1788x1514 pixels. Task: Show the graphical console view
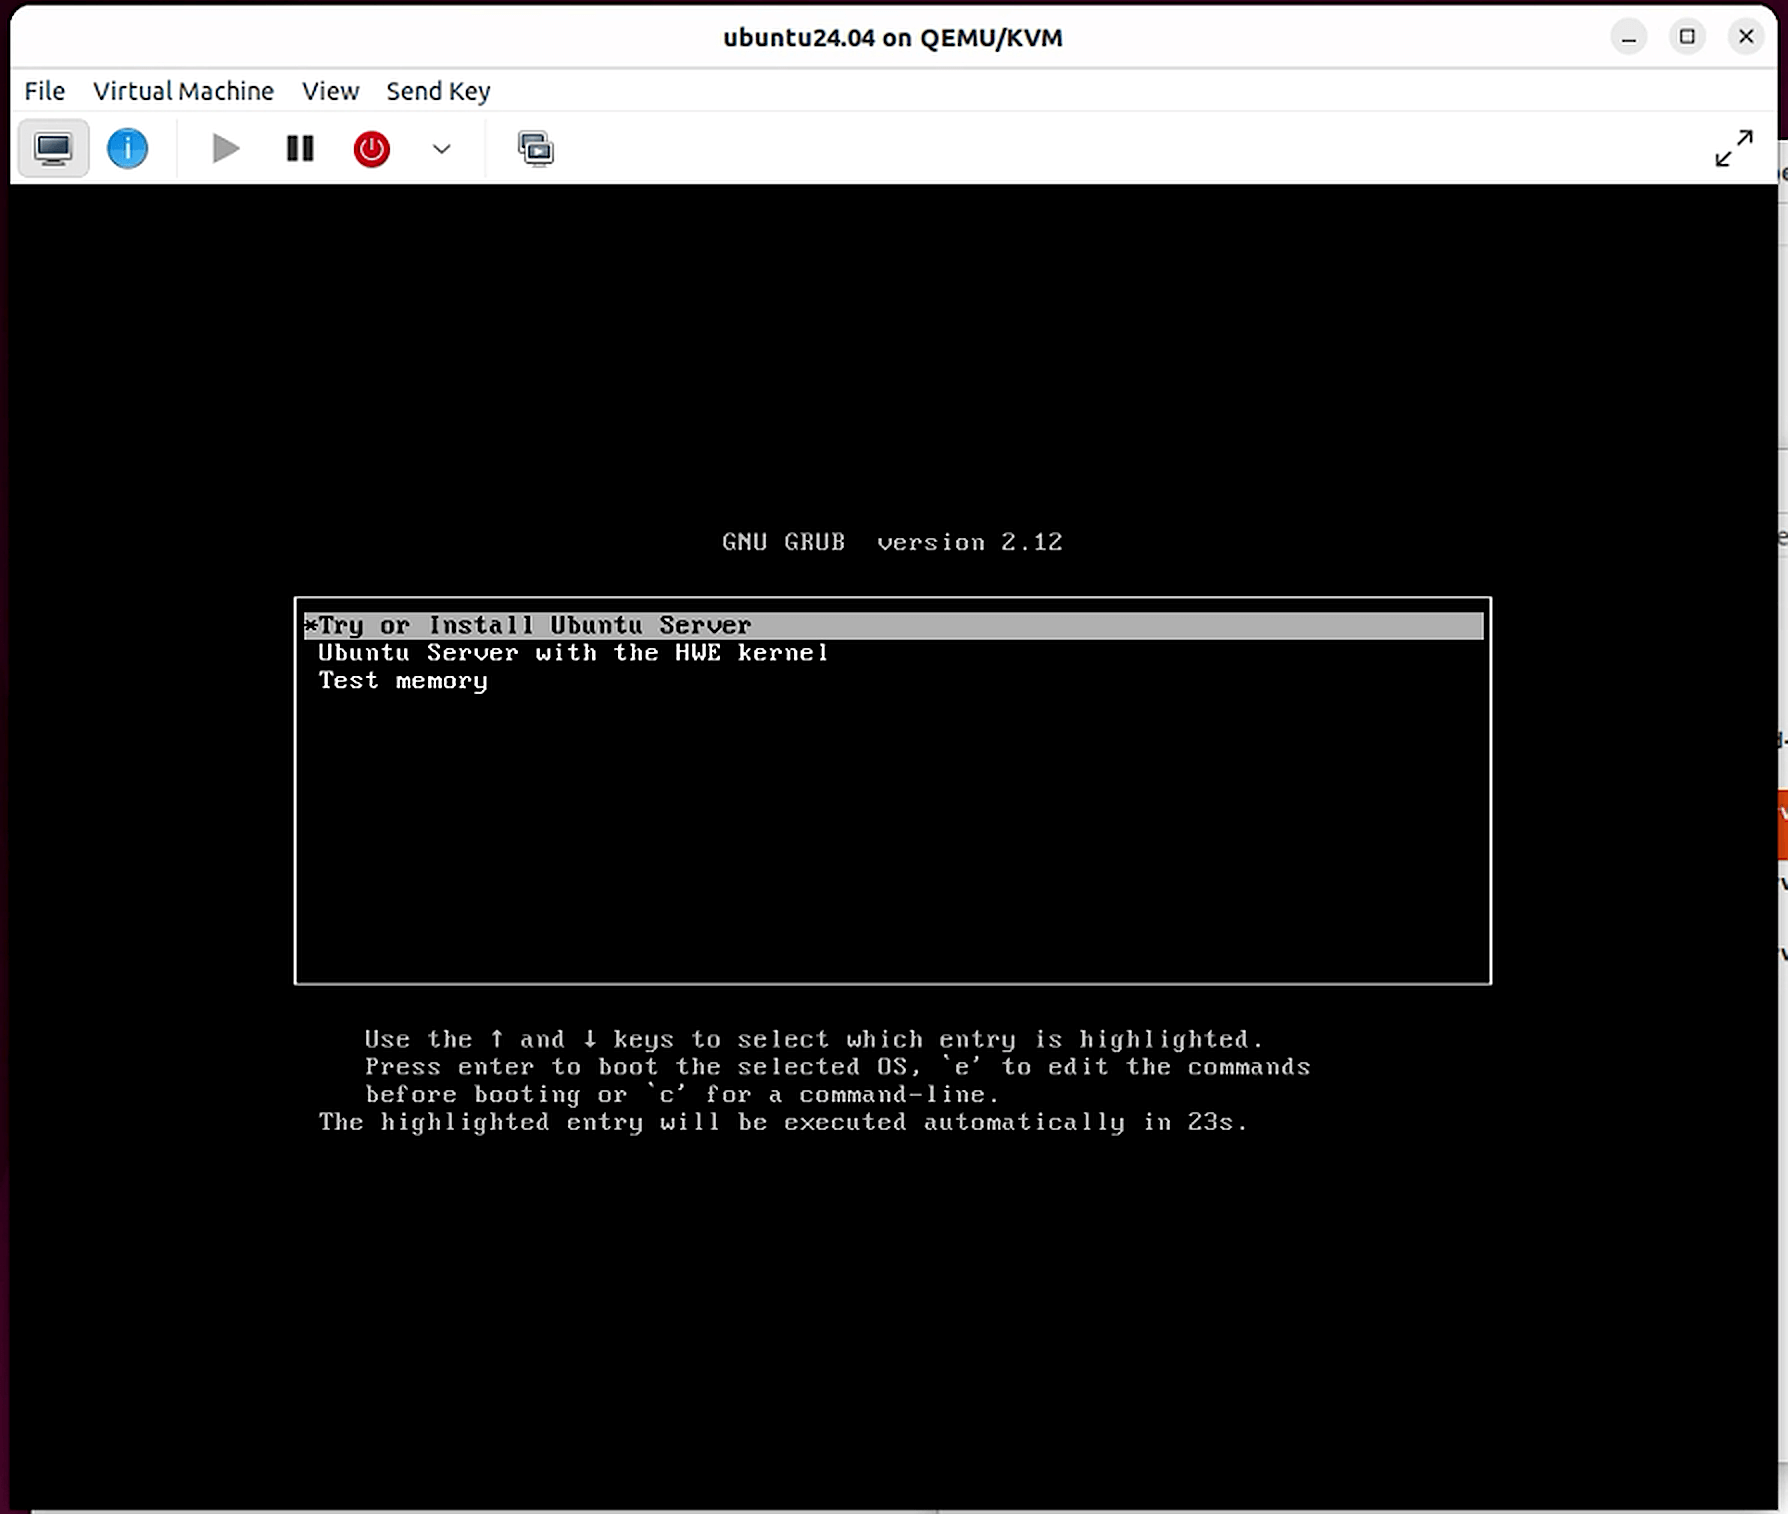click(53, 149)
